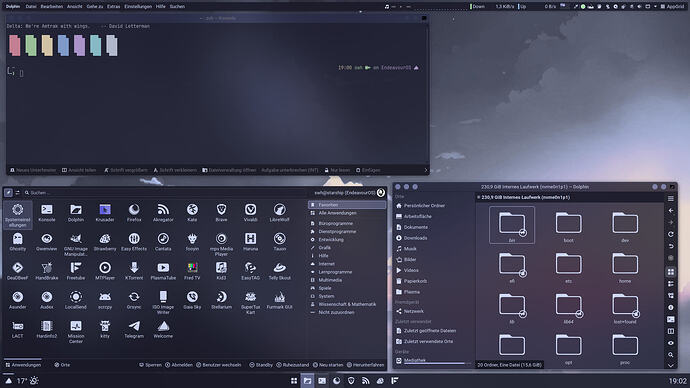Open search in Dolphin's side toolbar
690x388 pixels.
click(x=671, y=355)
